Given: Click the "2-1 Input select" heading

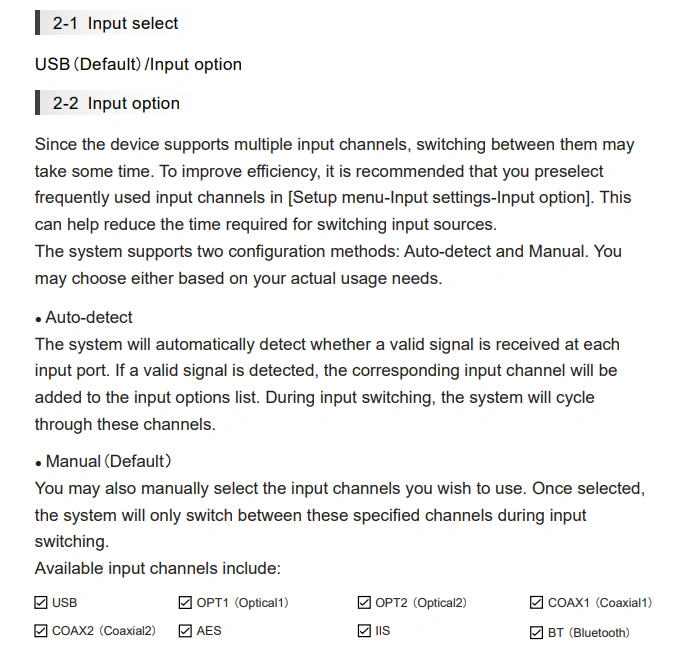Looking at the screenshot, I should tap(115, 23).
